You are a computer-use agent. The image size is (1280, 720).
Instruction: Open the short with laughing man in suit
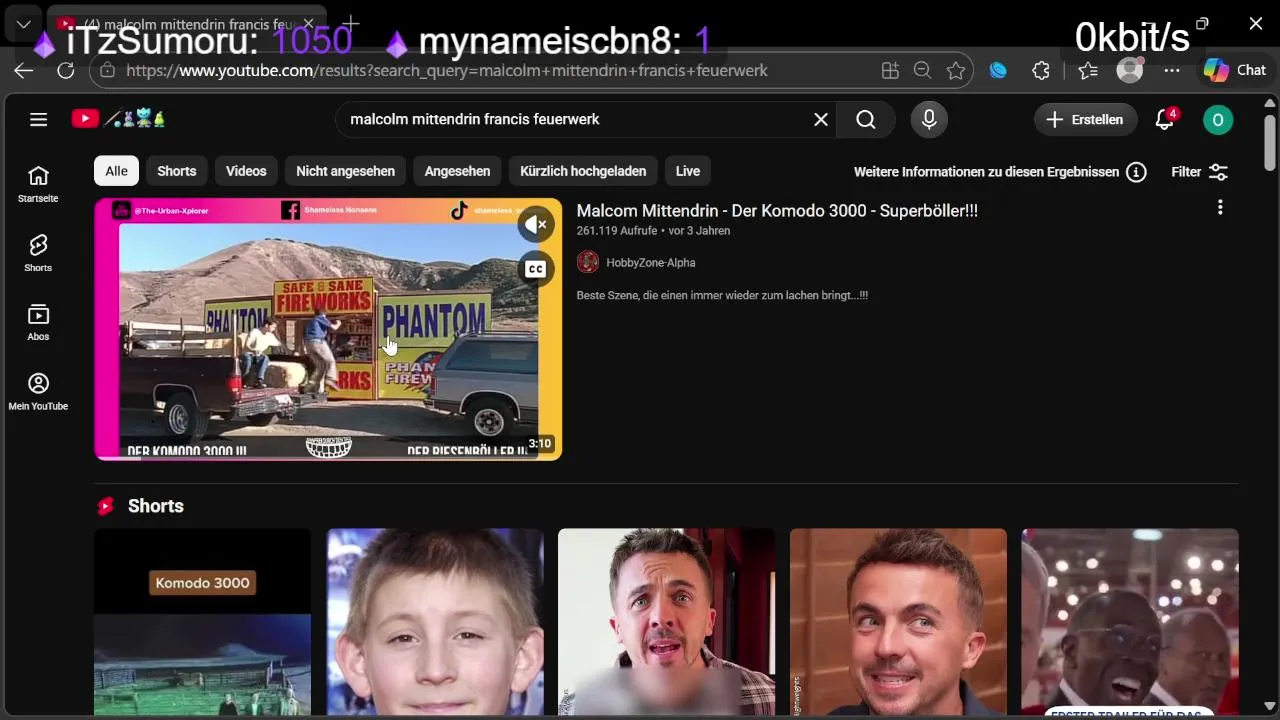[x=1130, y=622]
